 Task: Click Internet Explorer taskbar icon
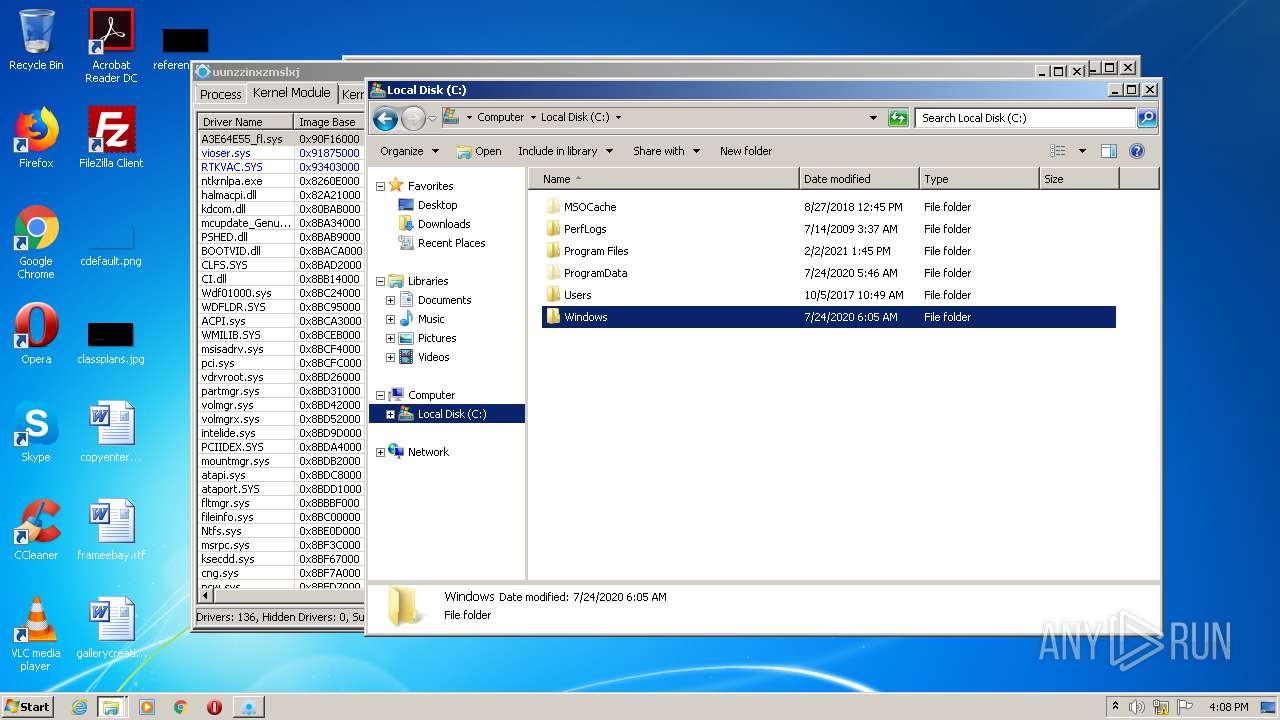tap(79, 707)
